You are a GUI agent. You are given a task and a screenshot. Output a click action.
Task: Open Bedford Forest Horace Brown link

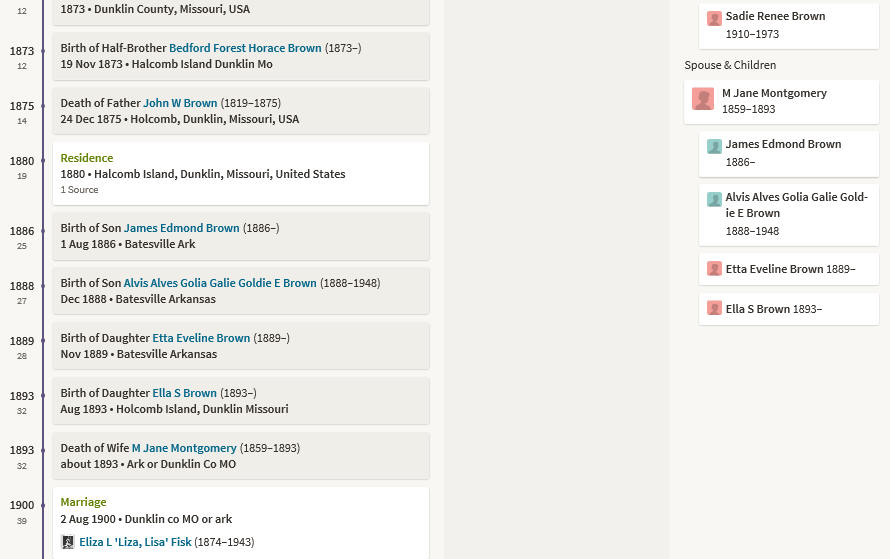245,48
